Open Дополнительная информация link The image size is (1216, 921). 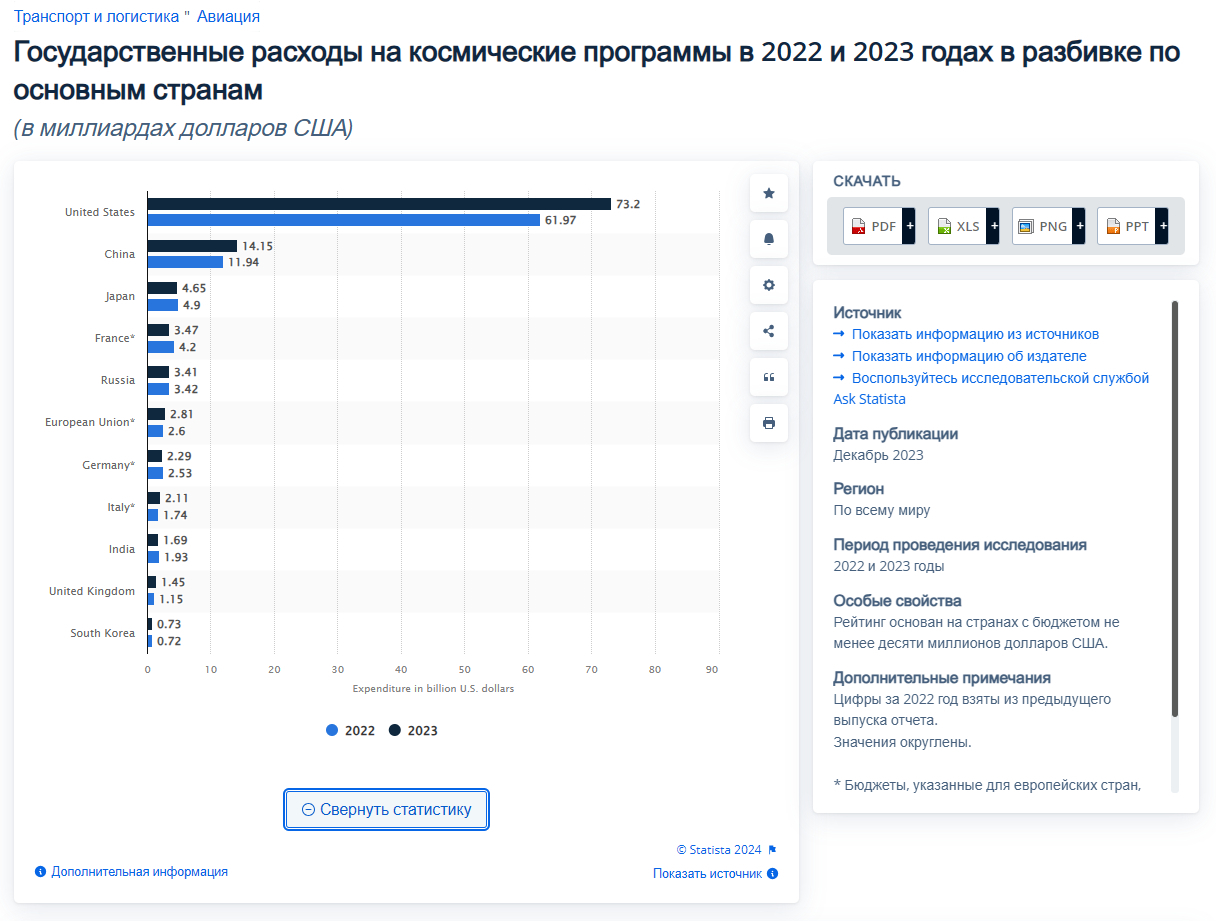[x=139, y=872]
